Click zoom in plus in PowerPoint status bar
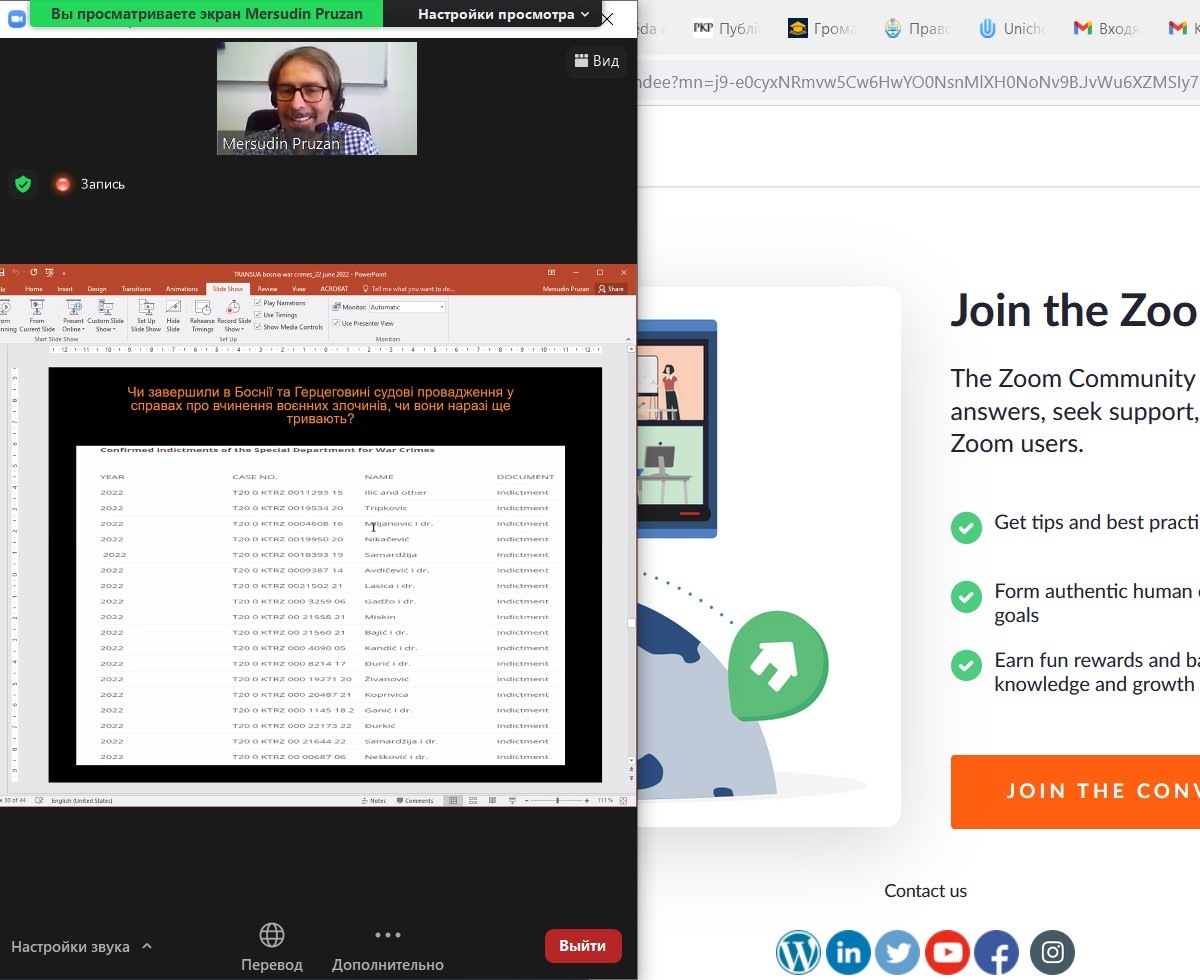This screenshot has height=980, width=1200. coord(587,801)
